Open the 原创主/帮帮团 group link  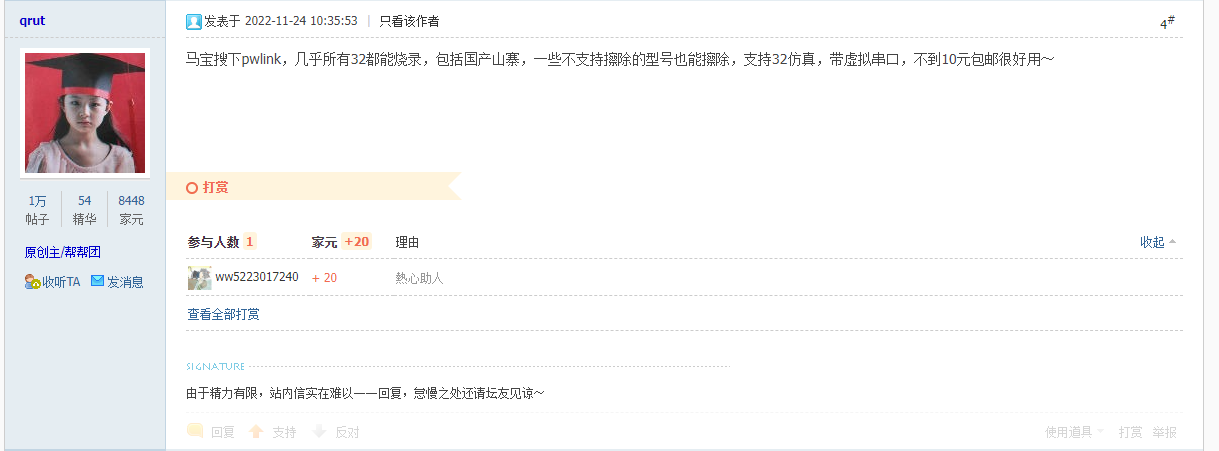63,252
